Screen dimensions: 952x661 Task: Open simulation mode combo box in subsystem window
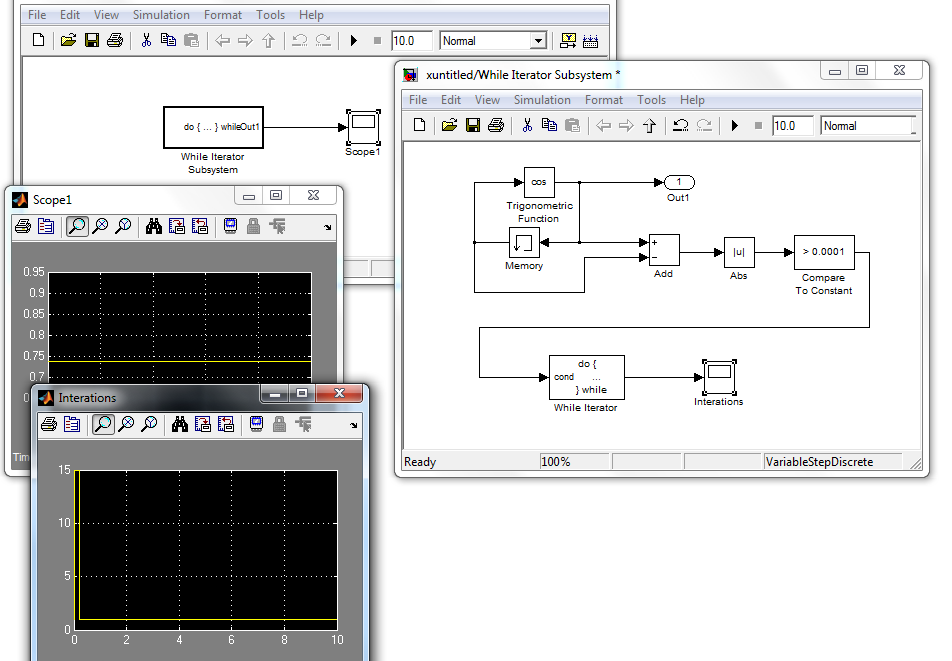867,126
